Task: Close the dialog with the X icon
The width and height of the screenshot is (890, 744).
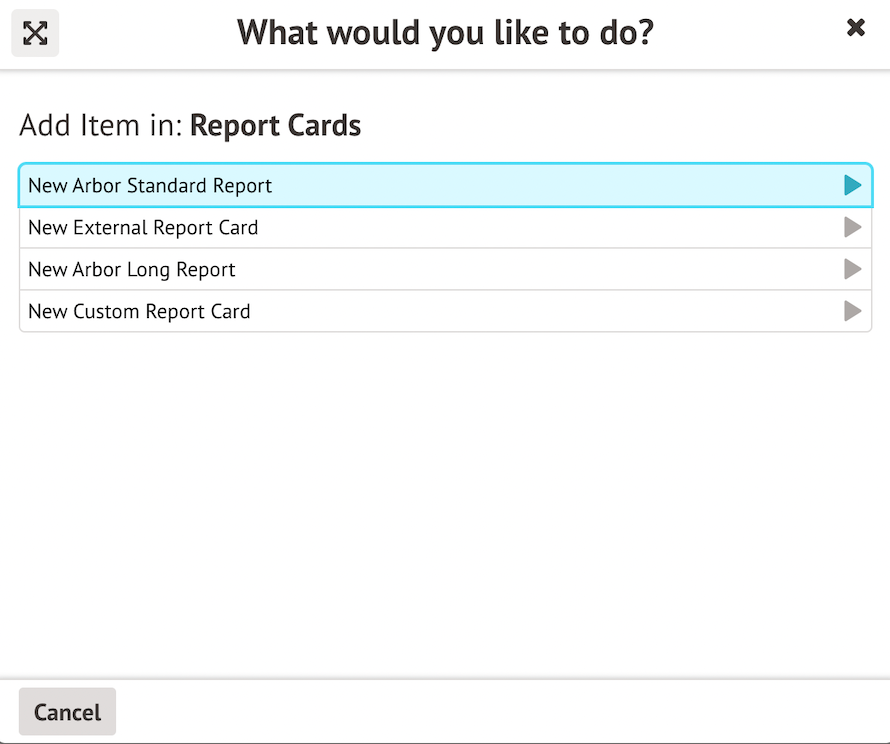Action: click(x=856, y=28)
